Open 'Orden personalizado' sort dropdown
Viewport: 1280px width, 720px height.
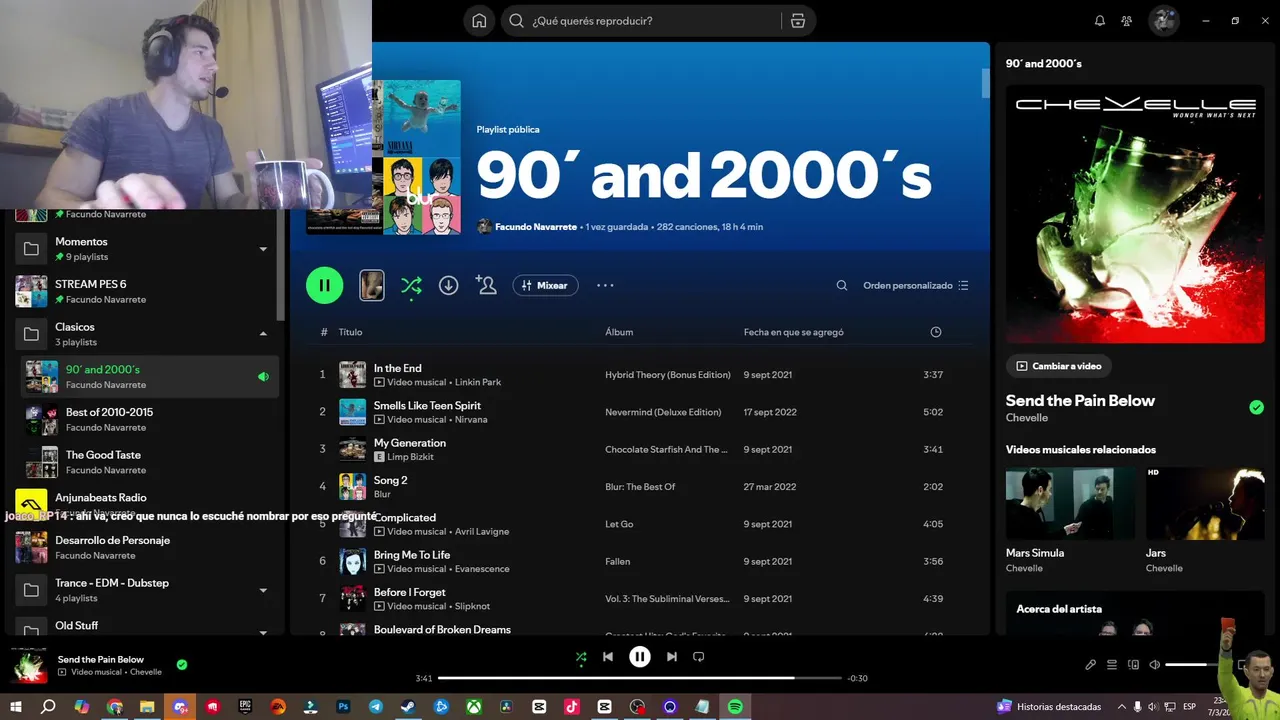pos(916,285)
